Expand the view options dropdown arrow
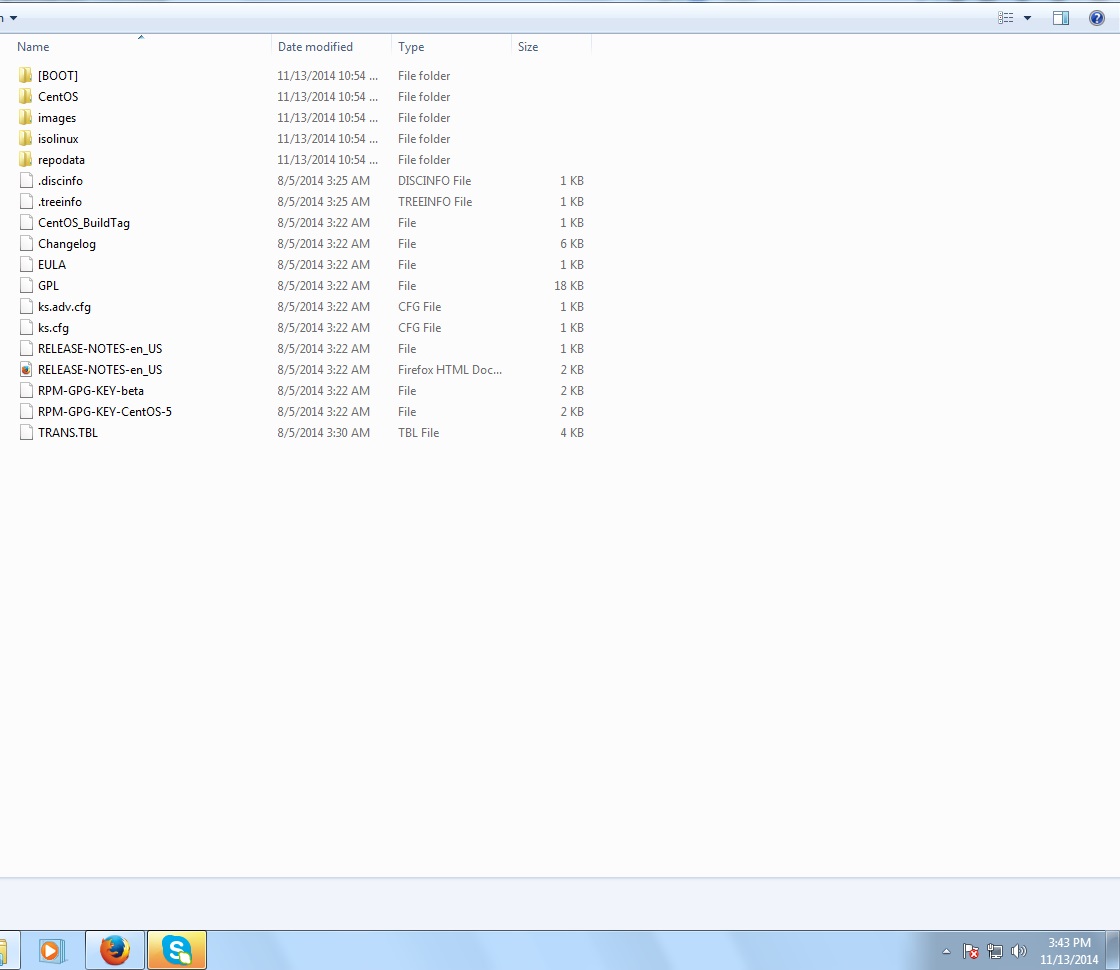This screenshot has width=1120, height=970. tap(1027, 18)
